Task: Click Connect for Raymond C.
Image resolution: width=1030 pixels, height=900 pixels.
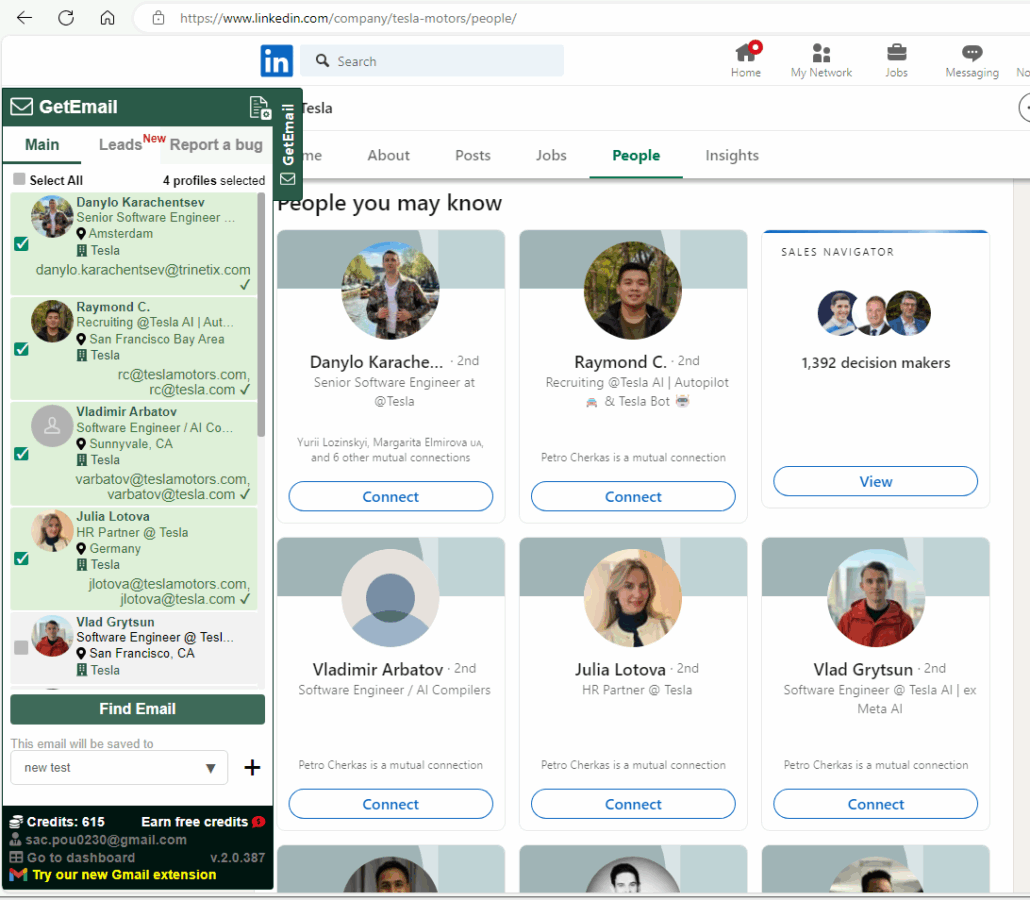Action: tap(633, 497)
